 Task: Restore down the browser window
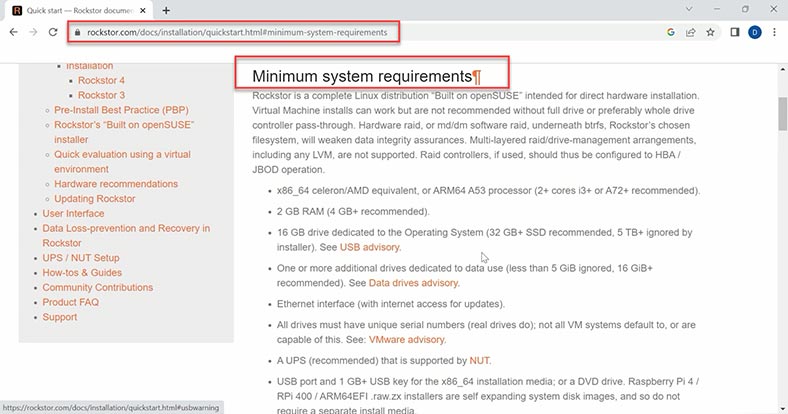click(745, 9)
